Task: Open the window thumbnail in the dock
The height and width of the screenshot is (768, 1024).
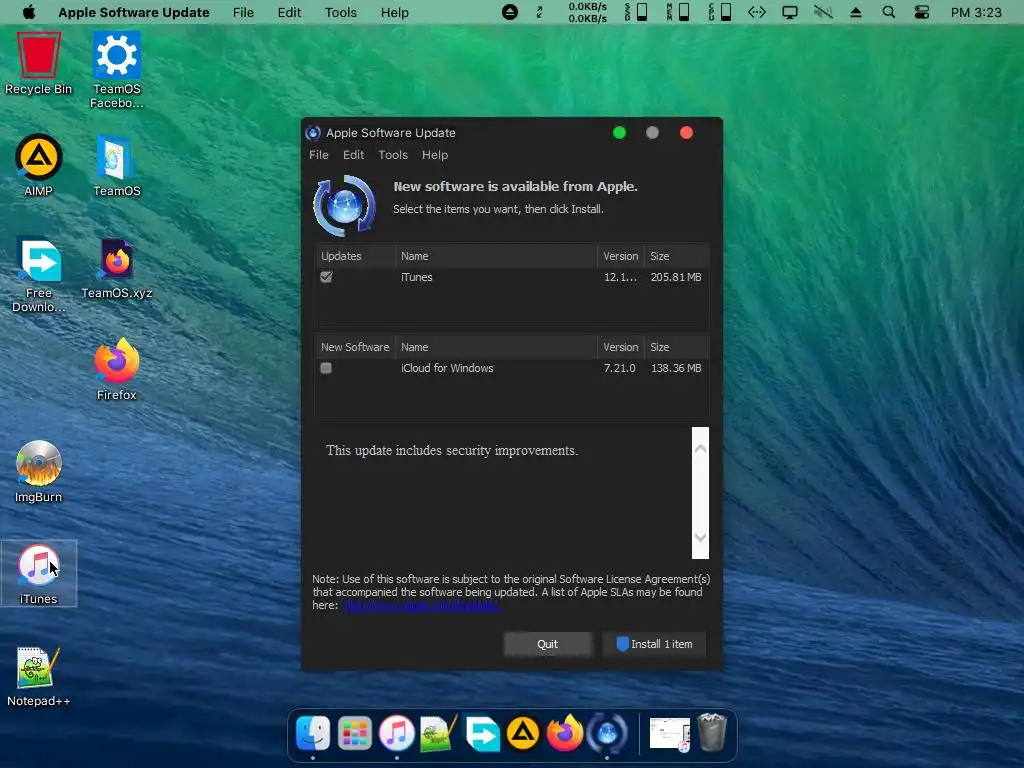Action: (669, 734)
